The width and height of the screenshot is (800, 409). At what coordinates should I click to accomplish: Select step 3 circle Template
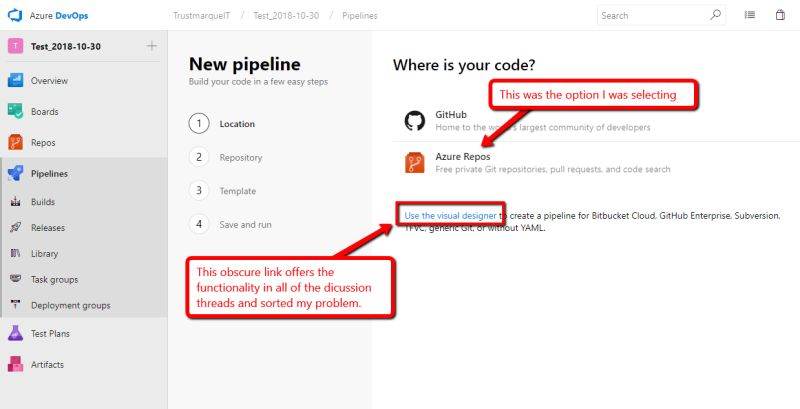pyautogui.click(x=199, y=191)
